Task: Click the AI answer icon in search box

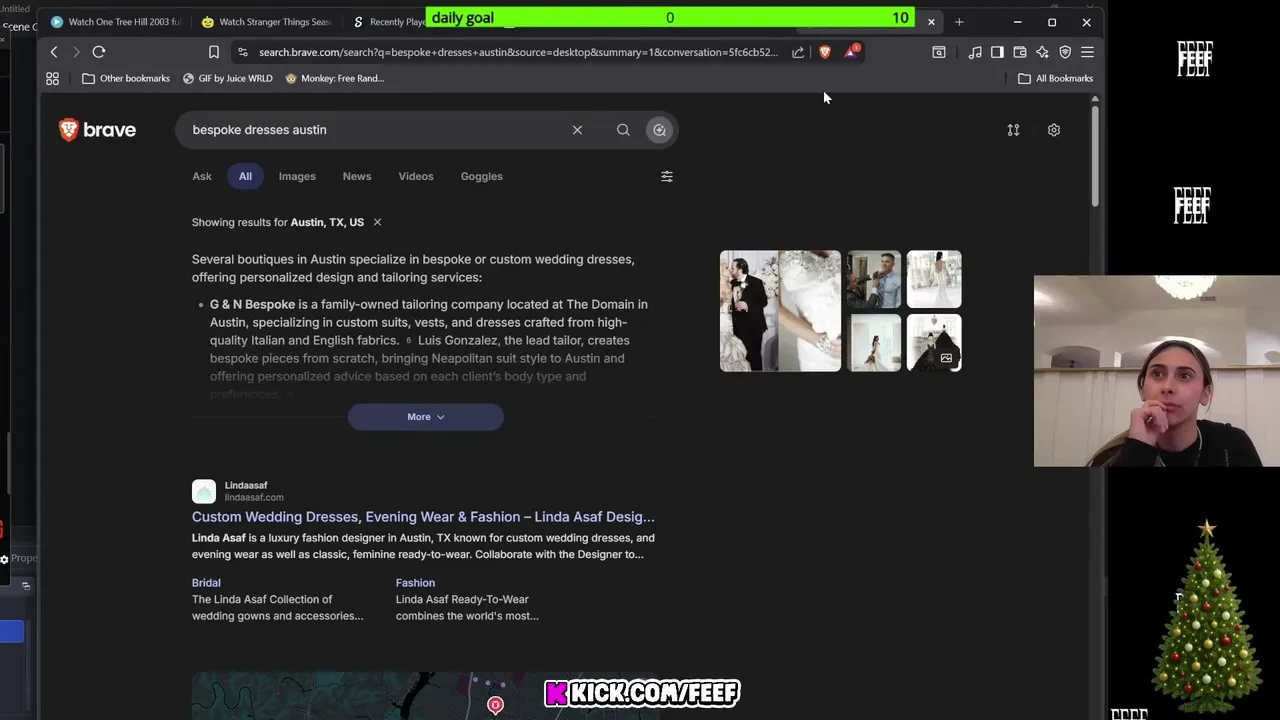Action: coord(659,130)
